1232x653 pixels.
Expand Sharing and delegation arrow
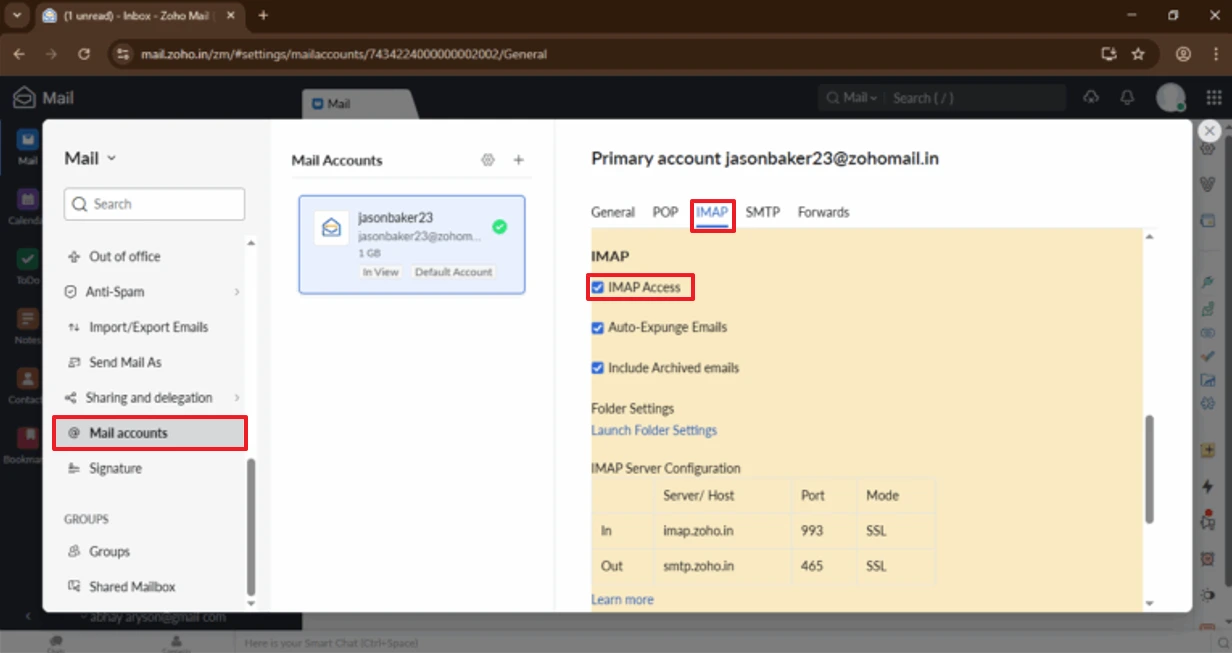pos(237,398)
